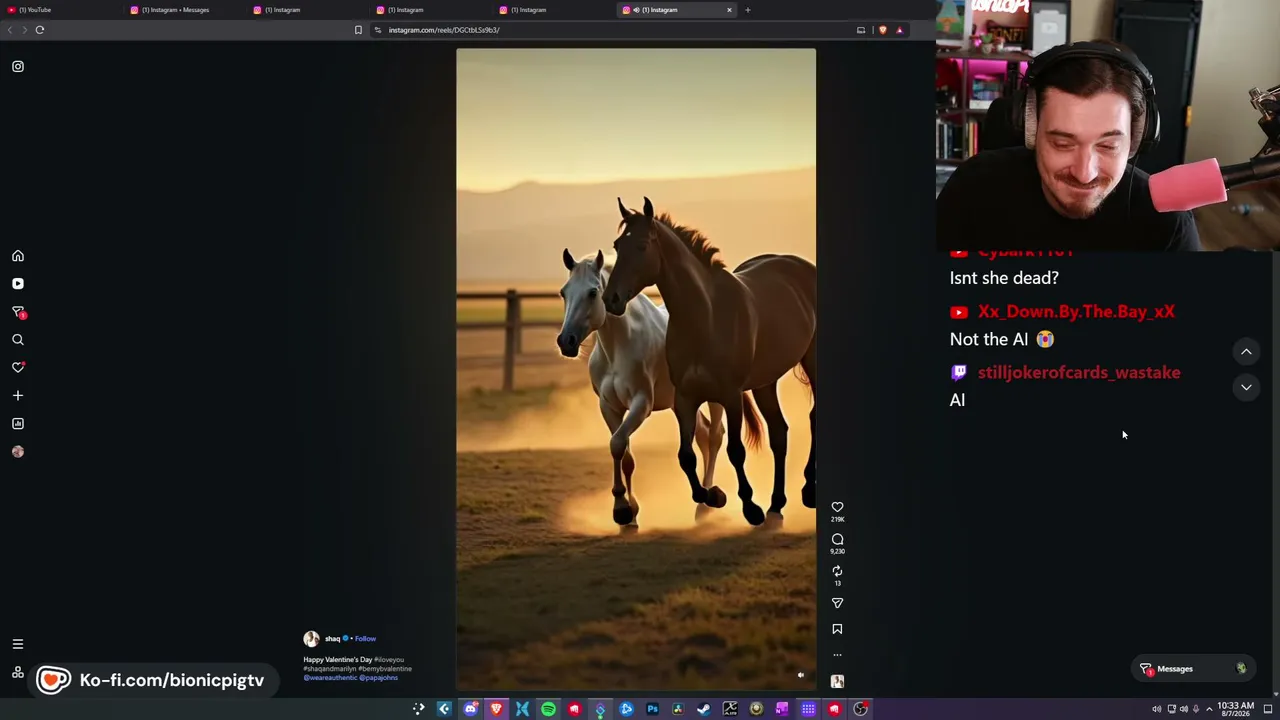
Task: Open shaq's profile picture
Action: (x=311, y=639)
